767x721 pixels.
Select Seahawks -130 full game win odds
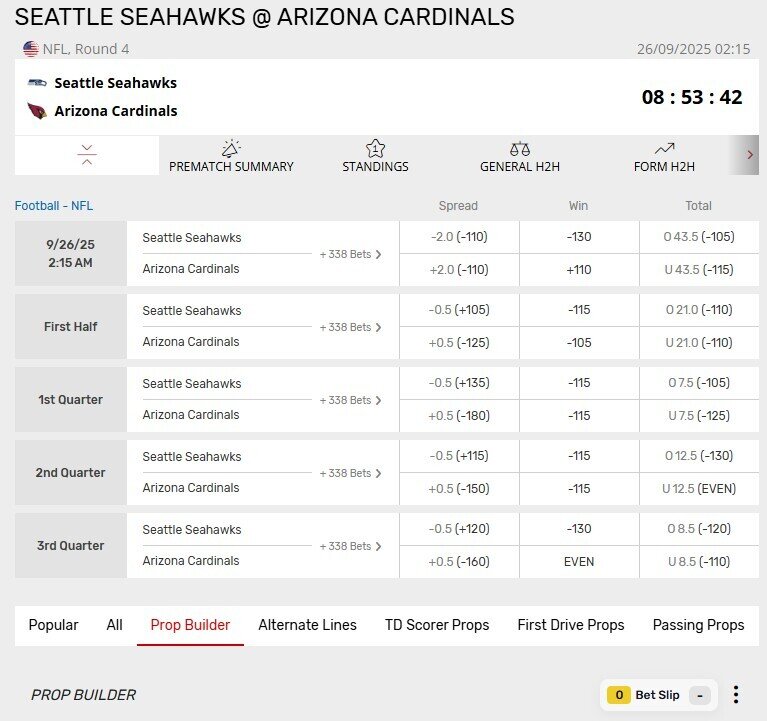click(578, 238)
